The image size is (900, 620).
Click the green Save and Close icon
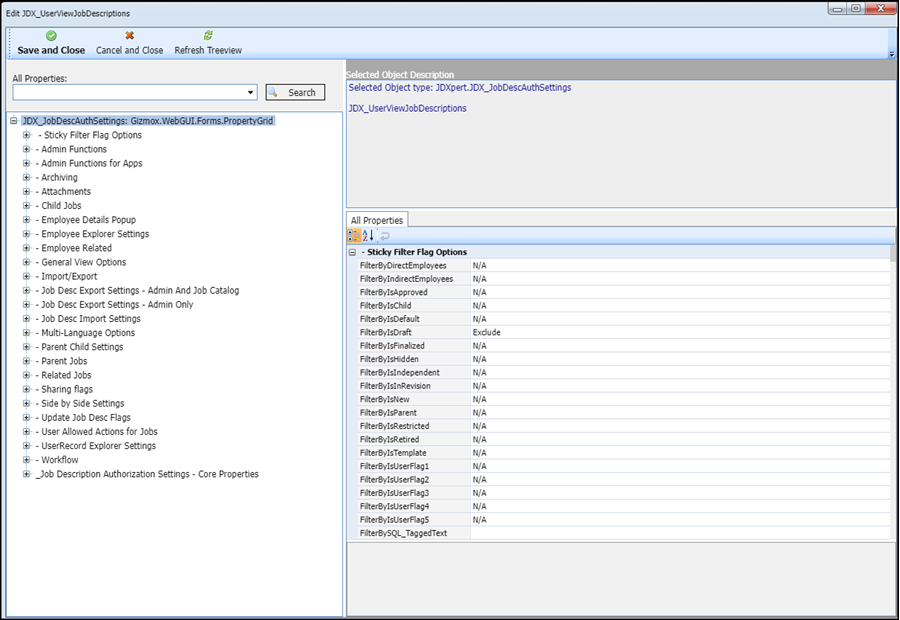[x=51, y=36]
